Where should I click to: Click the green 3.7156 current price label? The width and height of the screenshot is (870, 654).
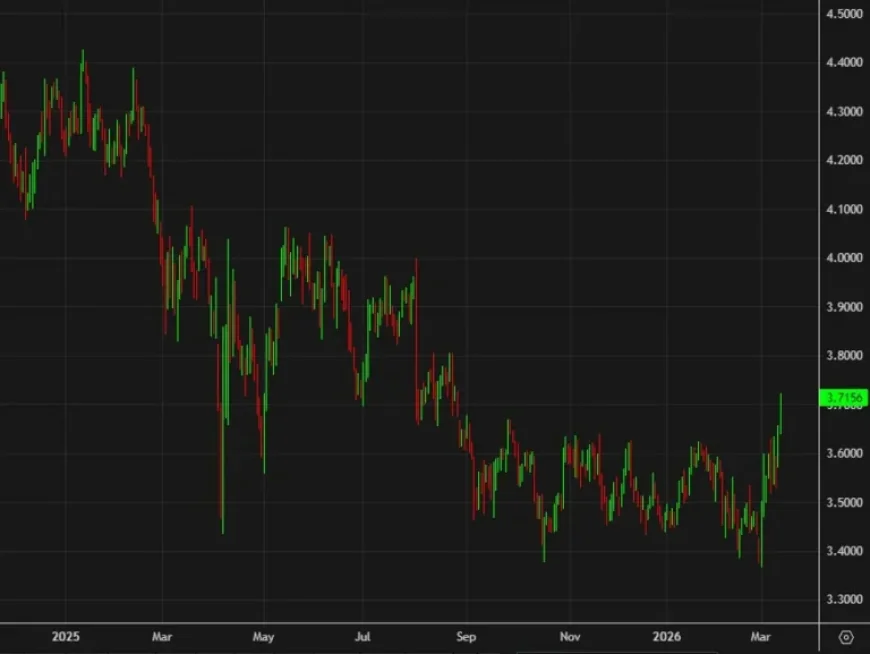pos(843,399)
